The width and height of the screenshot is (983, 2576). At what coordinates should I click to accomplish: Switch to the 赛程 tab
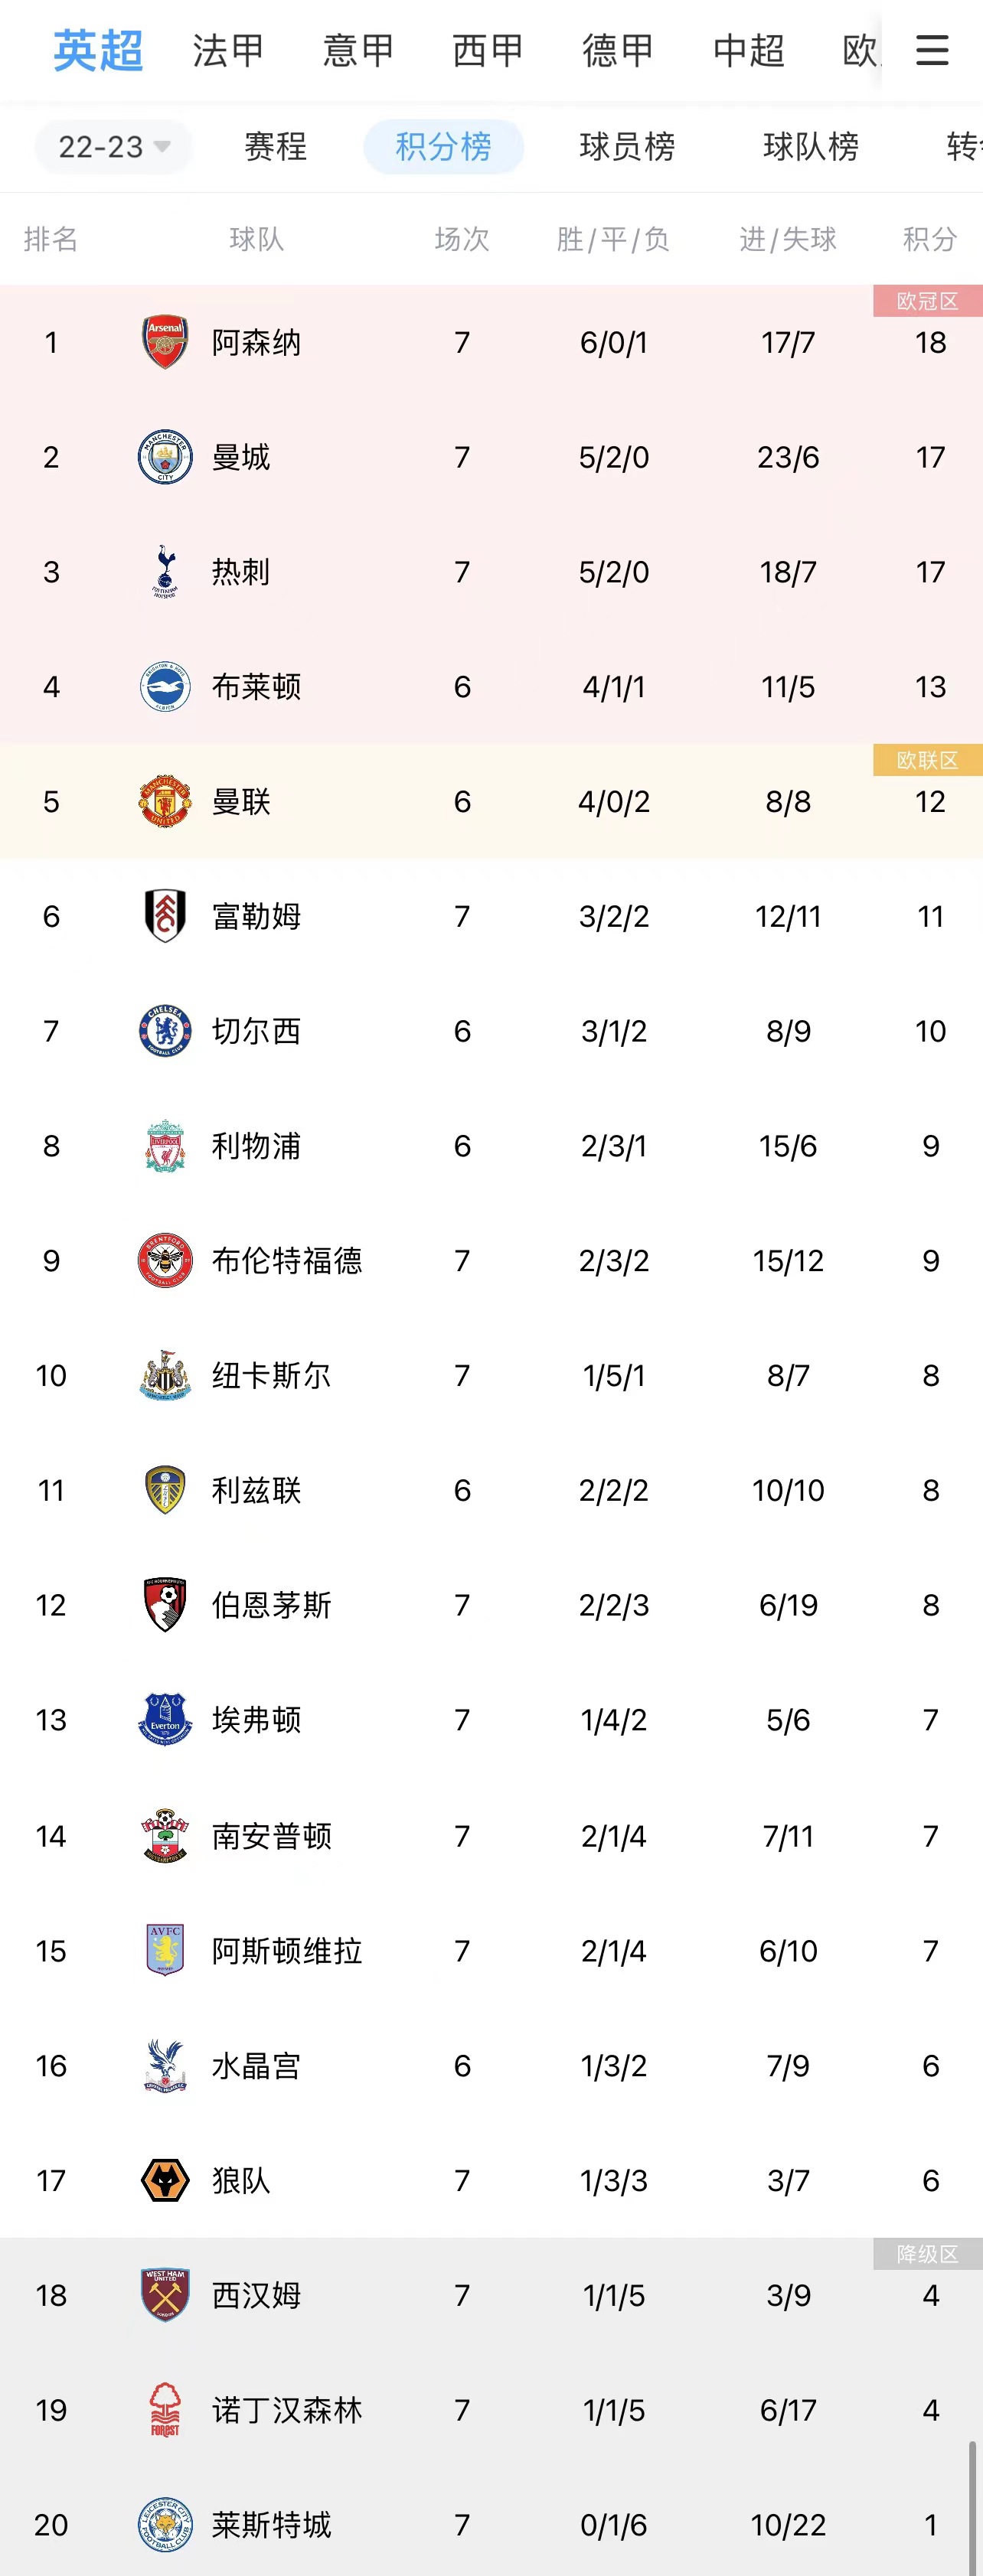pyautogui.click(x=276, y=147)
